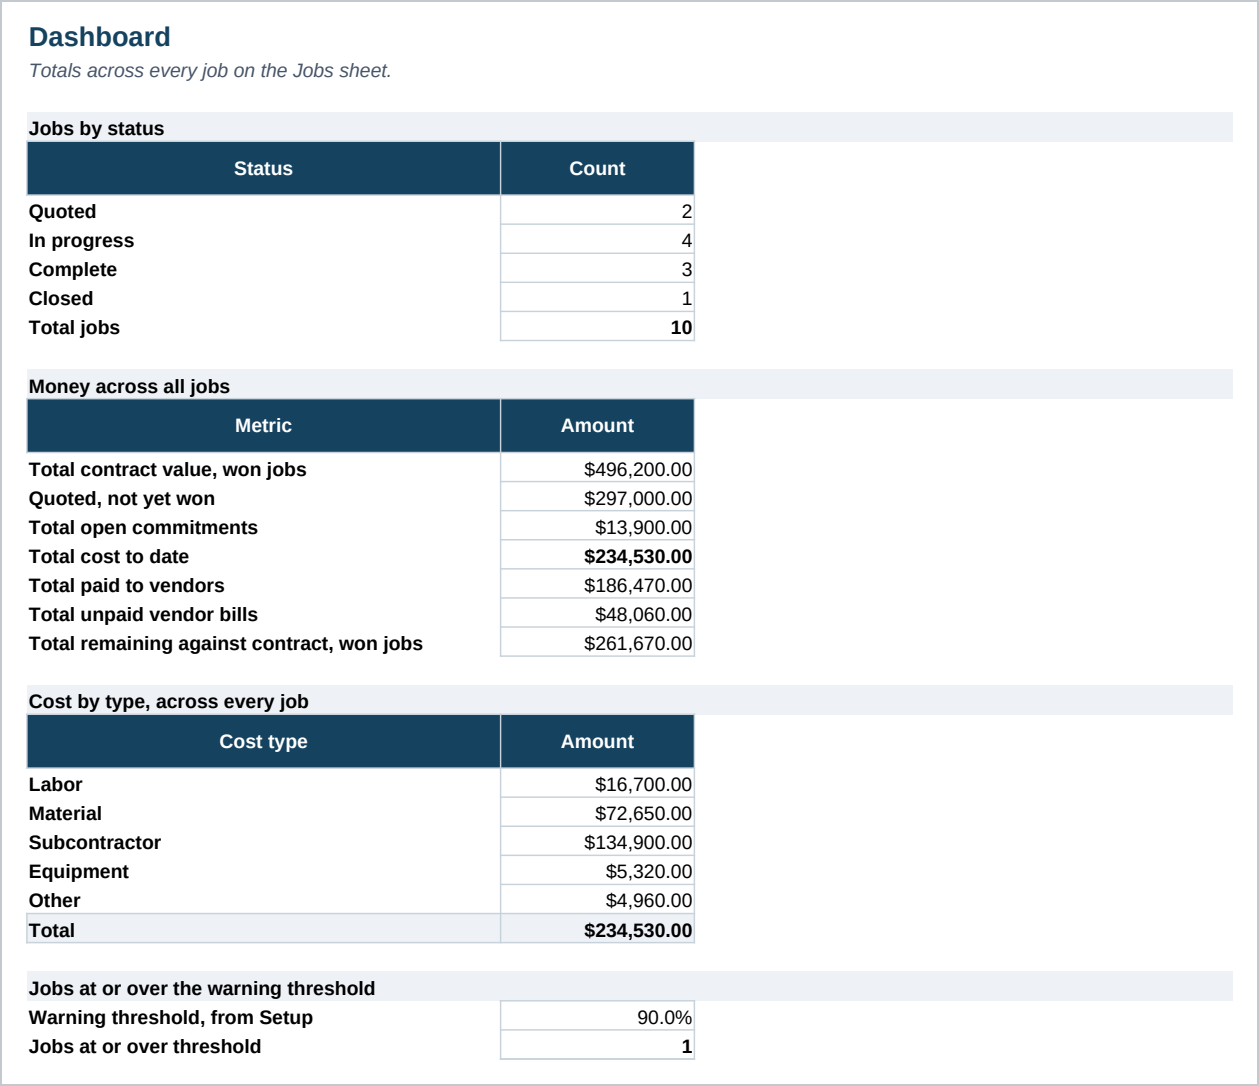Select the $5,320.00 Equipment amount

(597, 871)
